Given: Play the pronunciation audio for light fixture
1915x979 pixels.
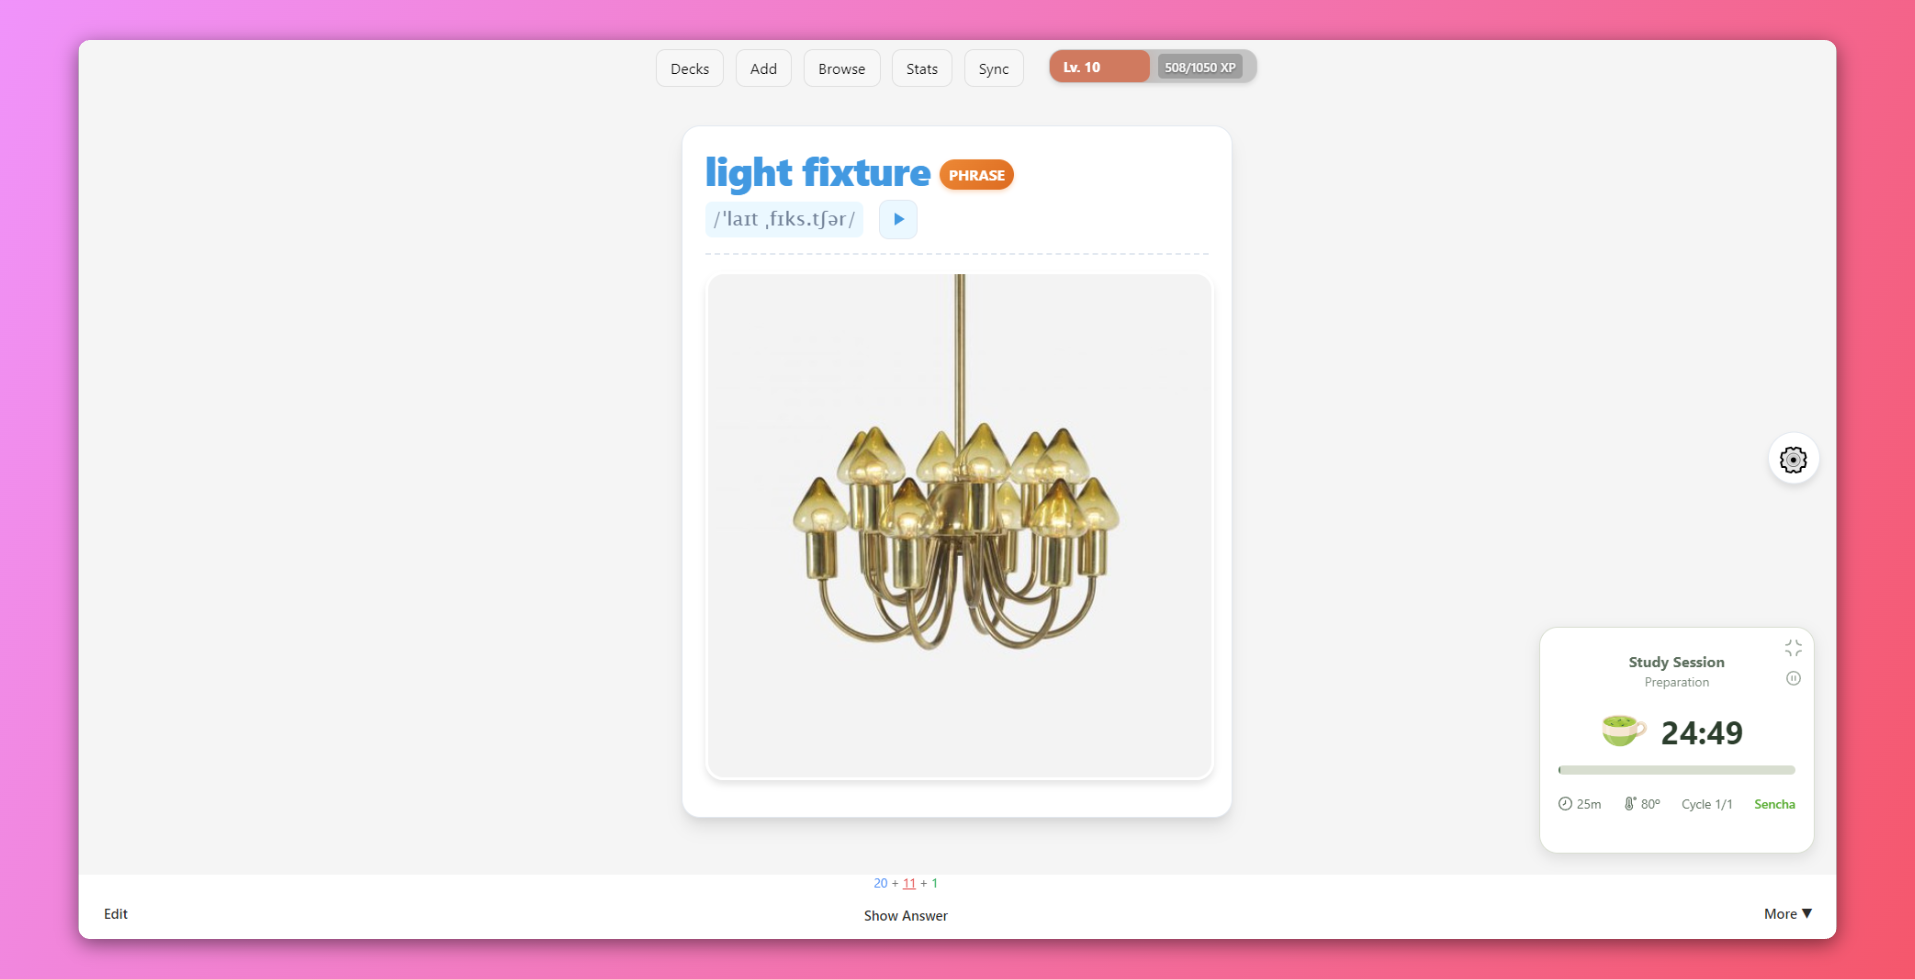Looking at the screenshot, I should pos(898,219).
